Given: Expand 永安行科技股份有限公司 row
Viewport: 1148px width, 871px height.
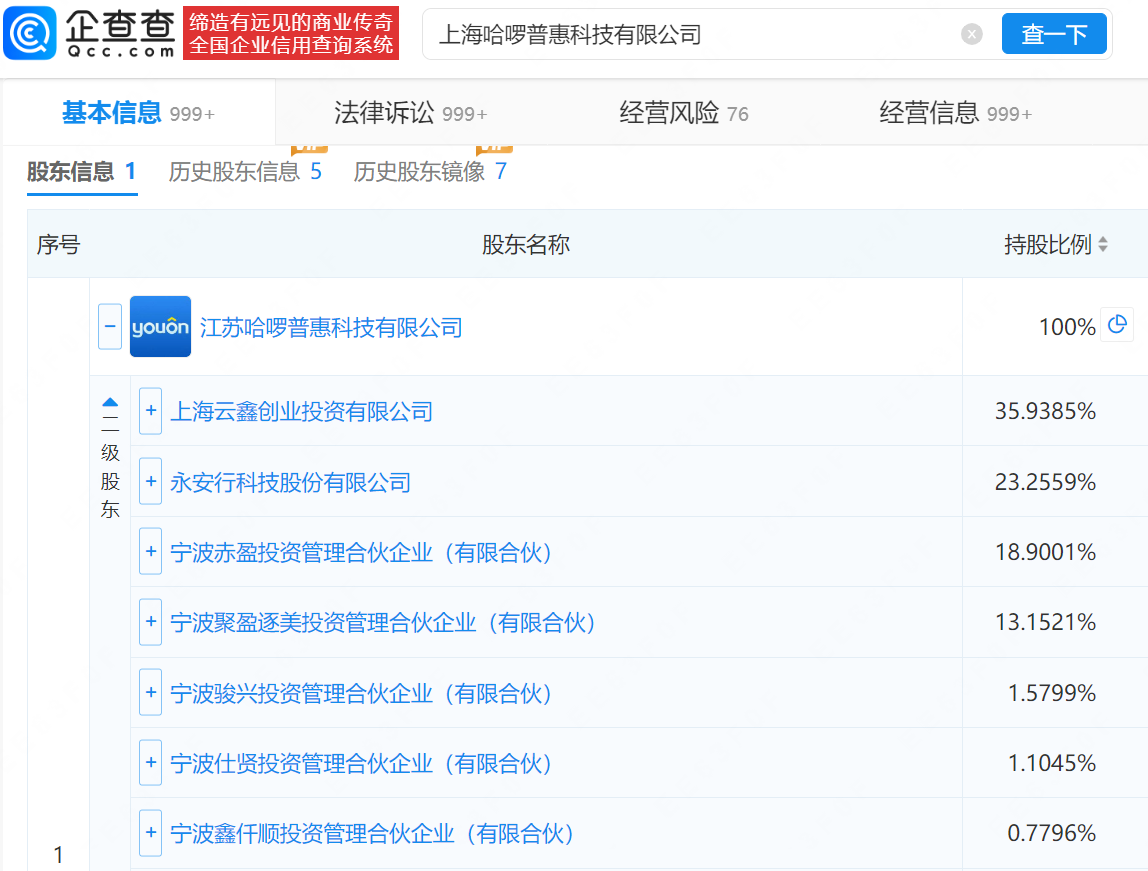Looking at the screenshot, I should (151, 482).
